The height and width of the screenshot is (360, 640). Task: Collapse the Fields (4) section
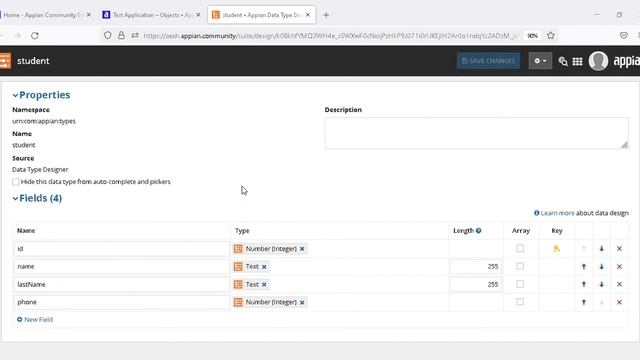(16, 198)
